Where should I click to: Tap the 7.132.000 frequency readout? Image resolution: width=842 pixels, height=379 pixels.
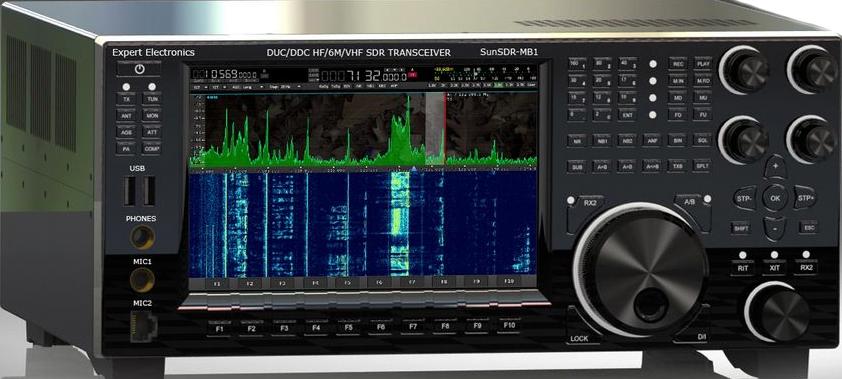coord(365,76)
